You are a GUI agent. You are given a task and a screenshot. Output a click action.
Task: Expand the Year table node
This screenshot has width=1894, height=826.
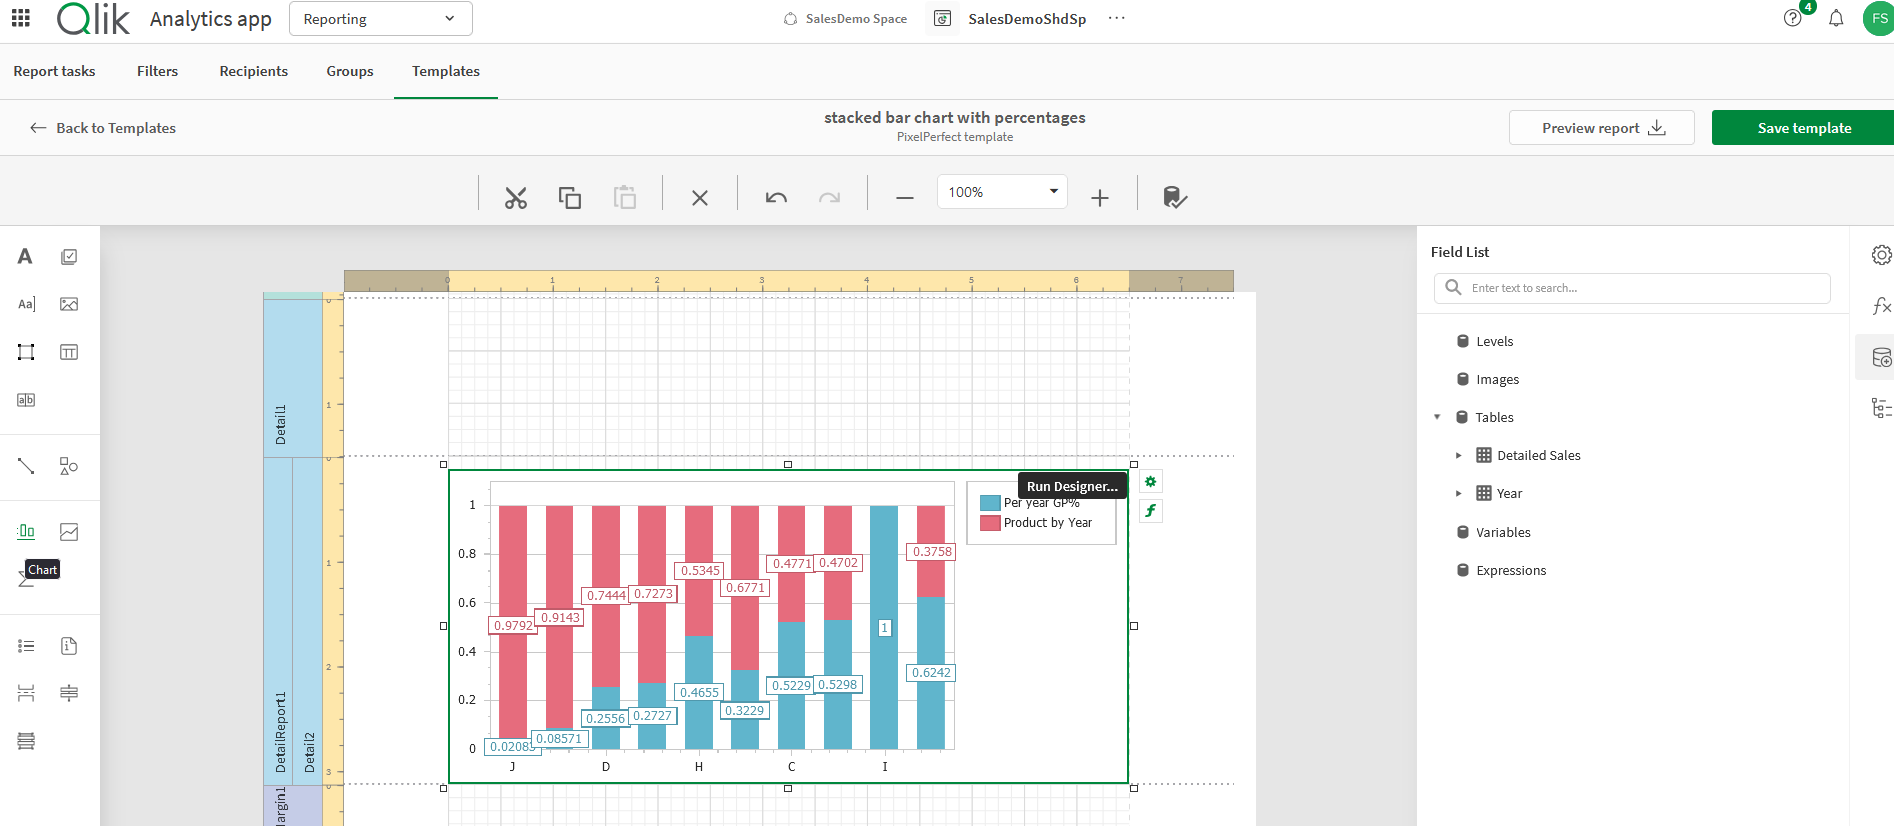coord(1458,493)
